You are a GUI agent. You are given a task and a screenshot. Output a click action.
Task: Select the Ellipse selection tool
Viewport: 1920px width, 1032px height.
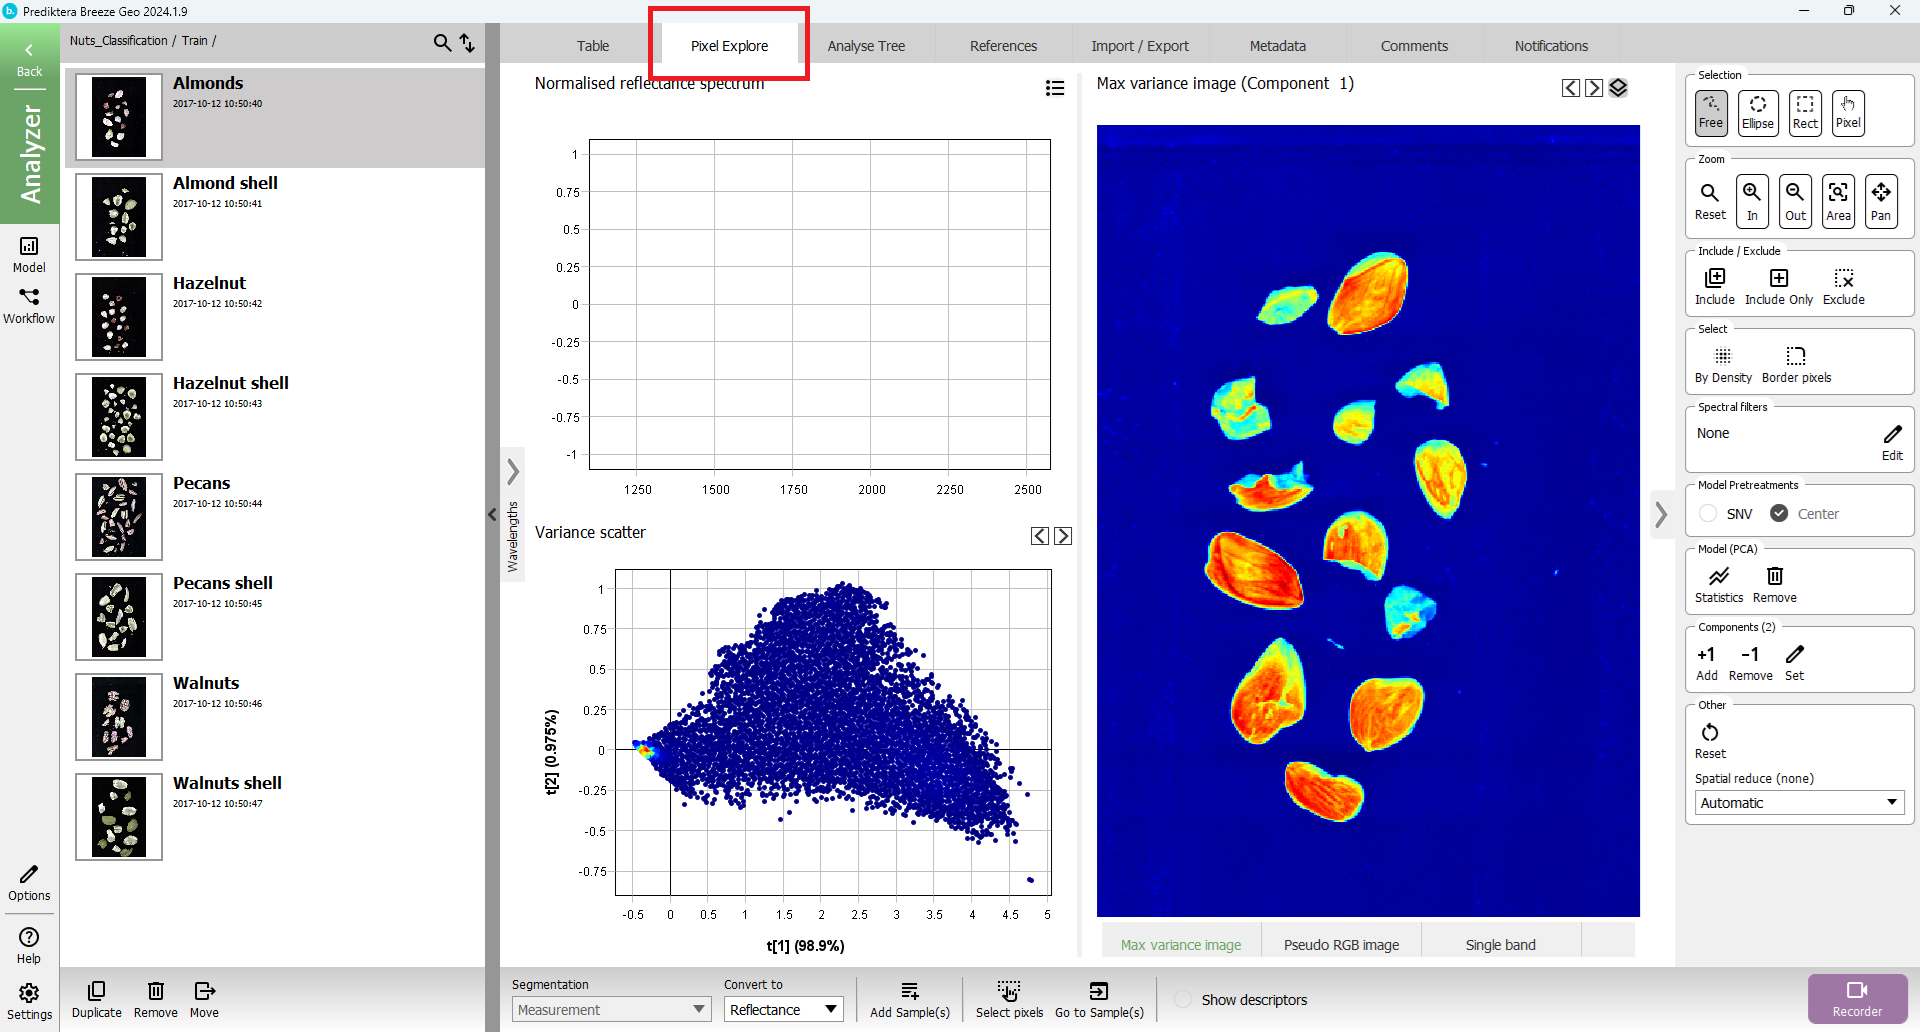(x=1757, y=112)
